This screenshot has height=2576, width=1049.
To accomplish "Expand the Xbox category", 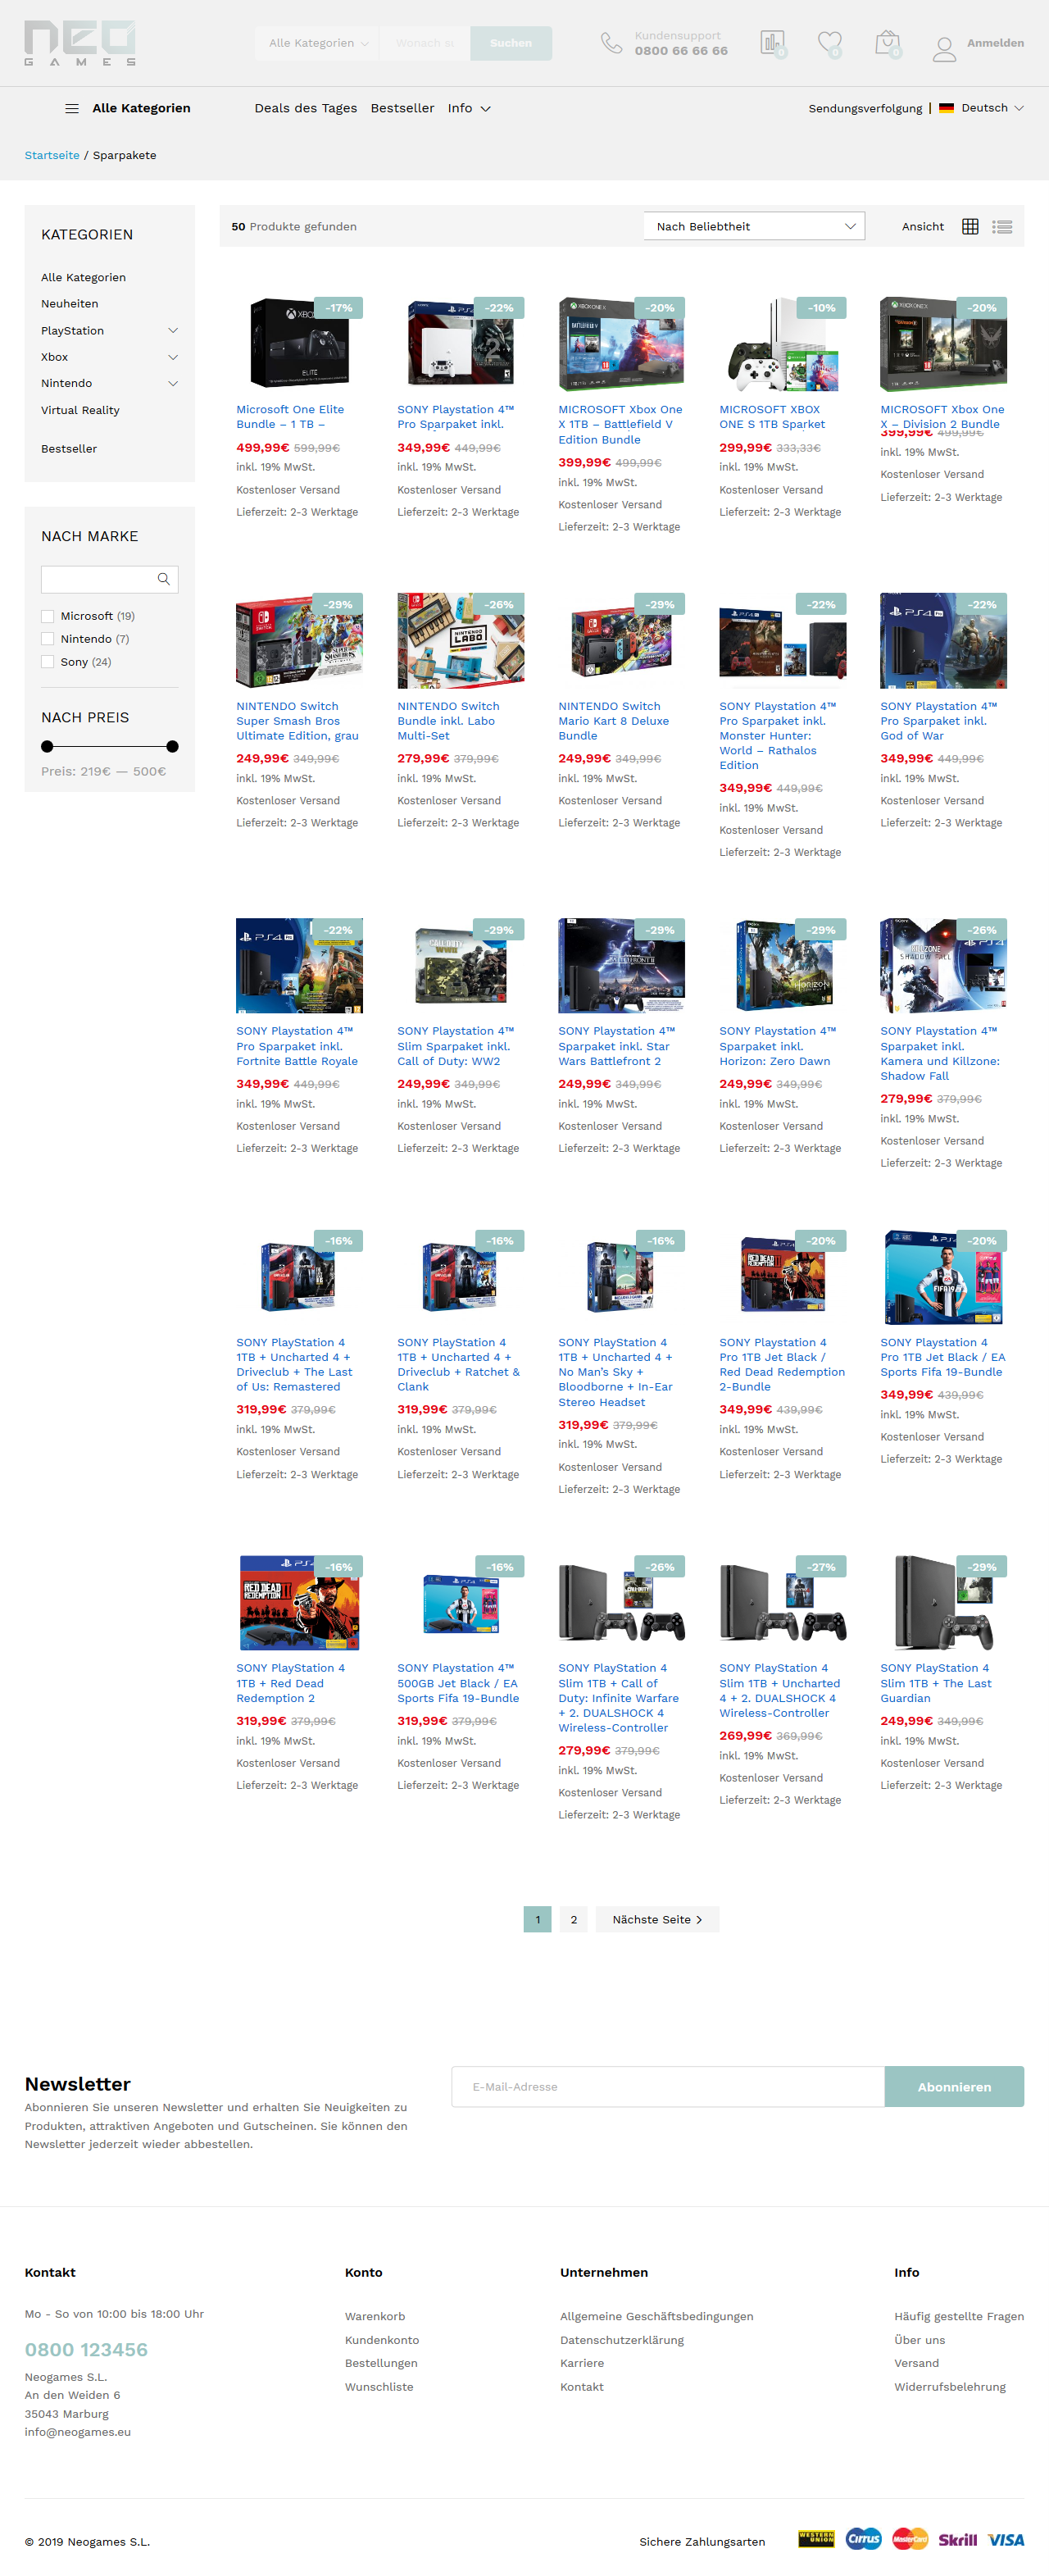I will pyautogui.click(x=173, y=357).
